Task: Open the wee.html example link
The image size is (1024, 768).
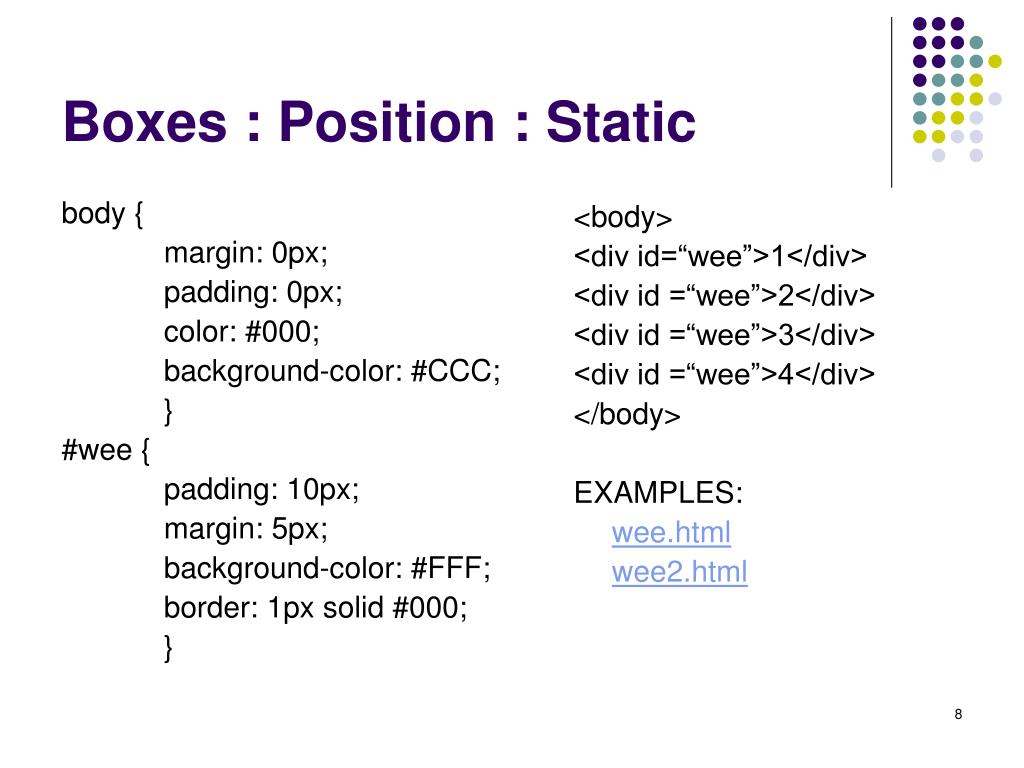Action: [x=671, y=532]
